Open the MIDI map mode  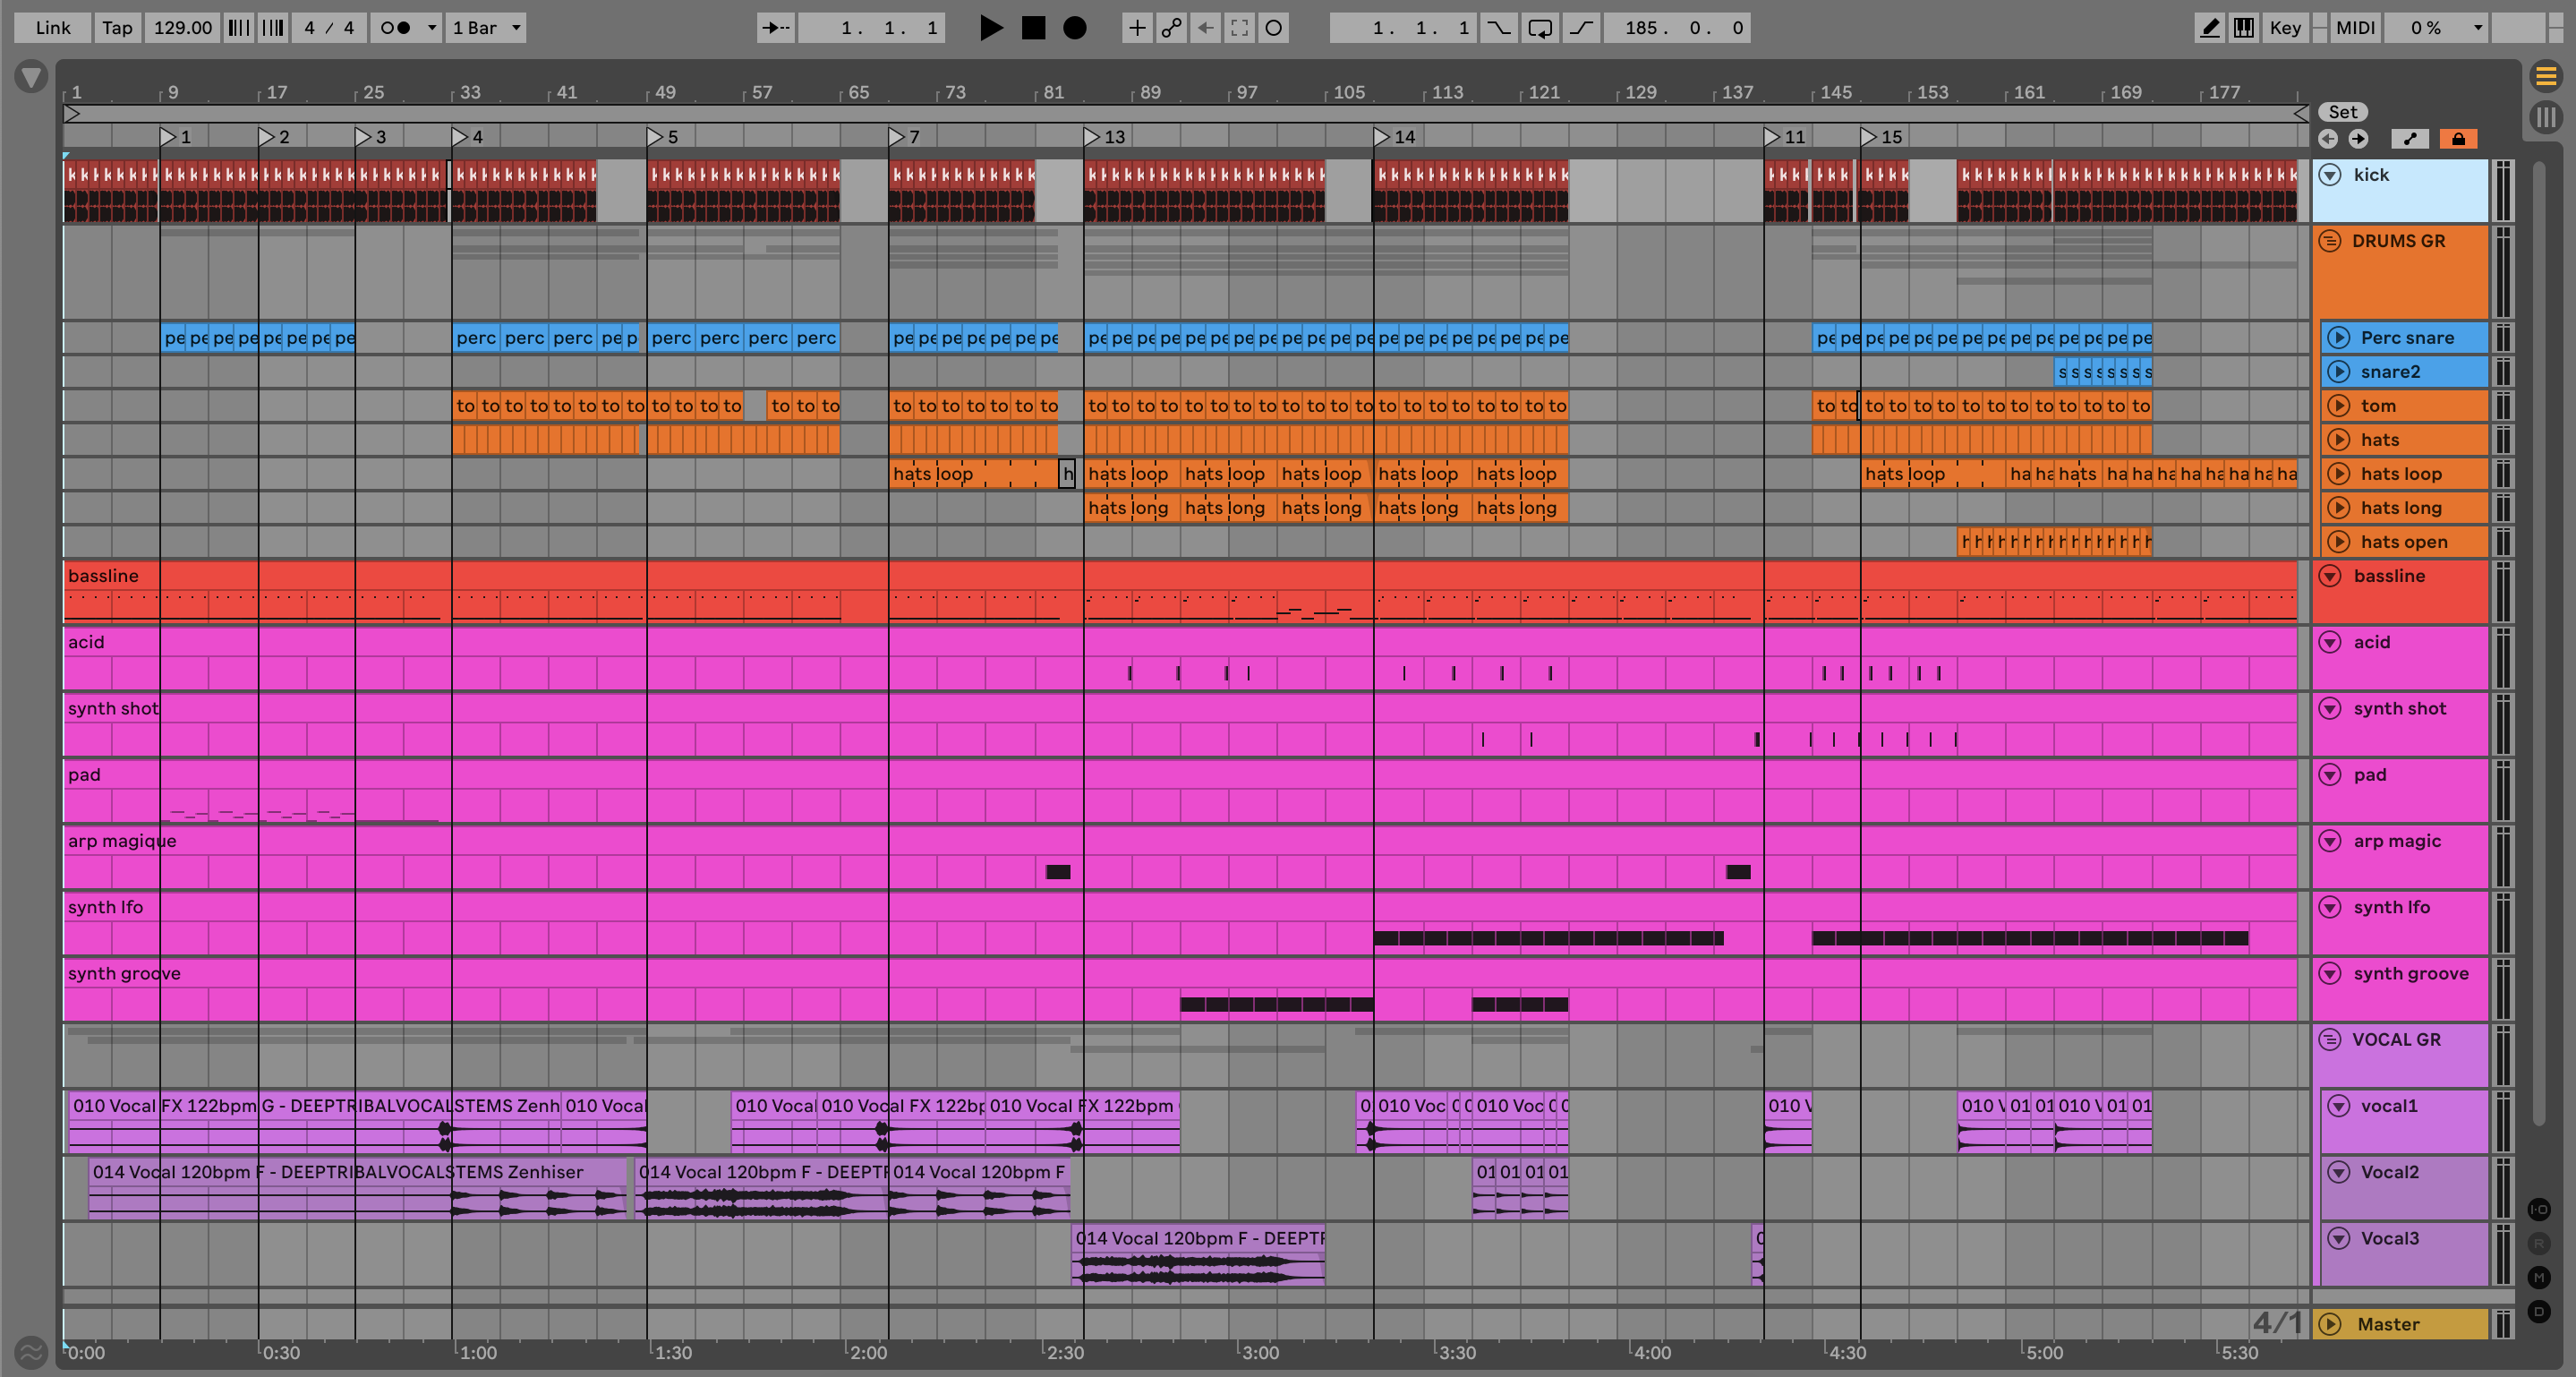pyautogui.click(x=2355, y=28)
